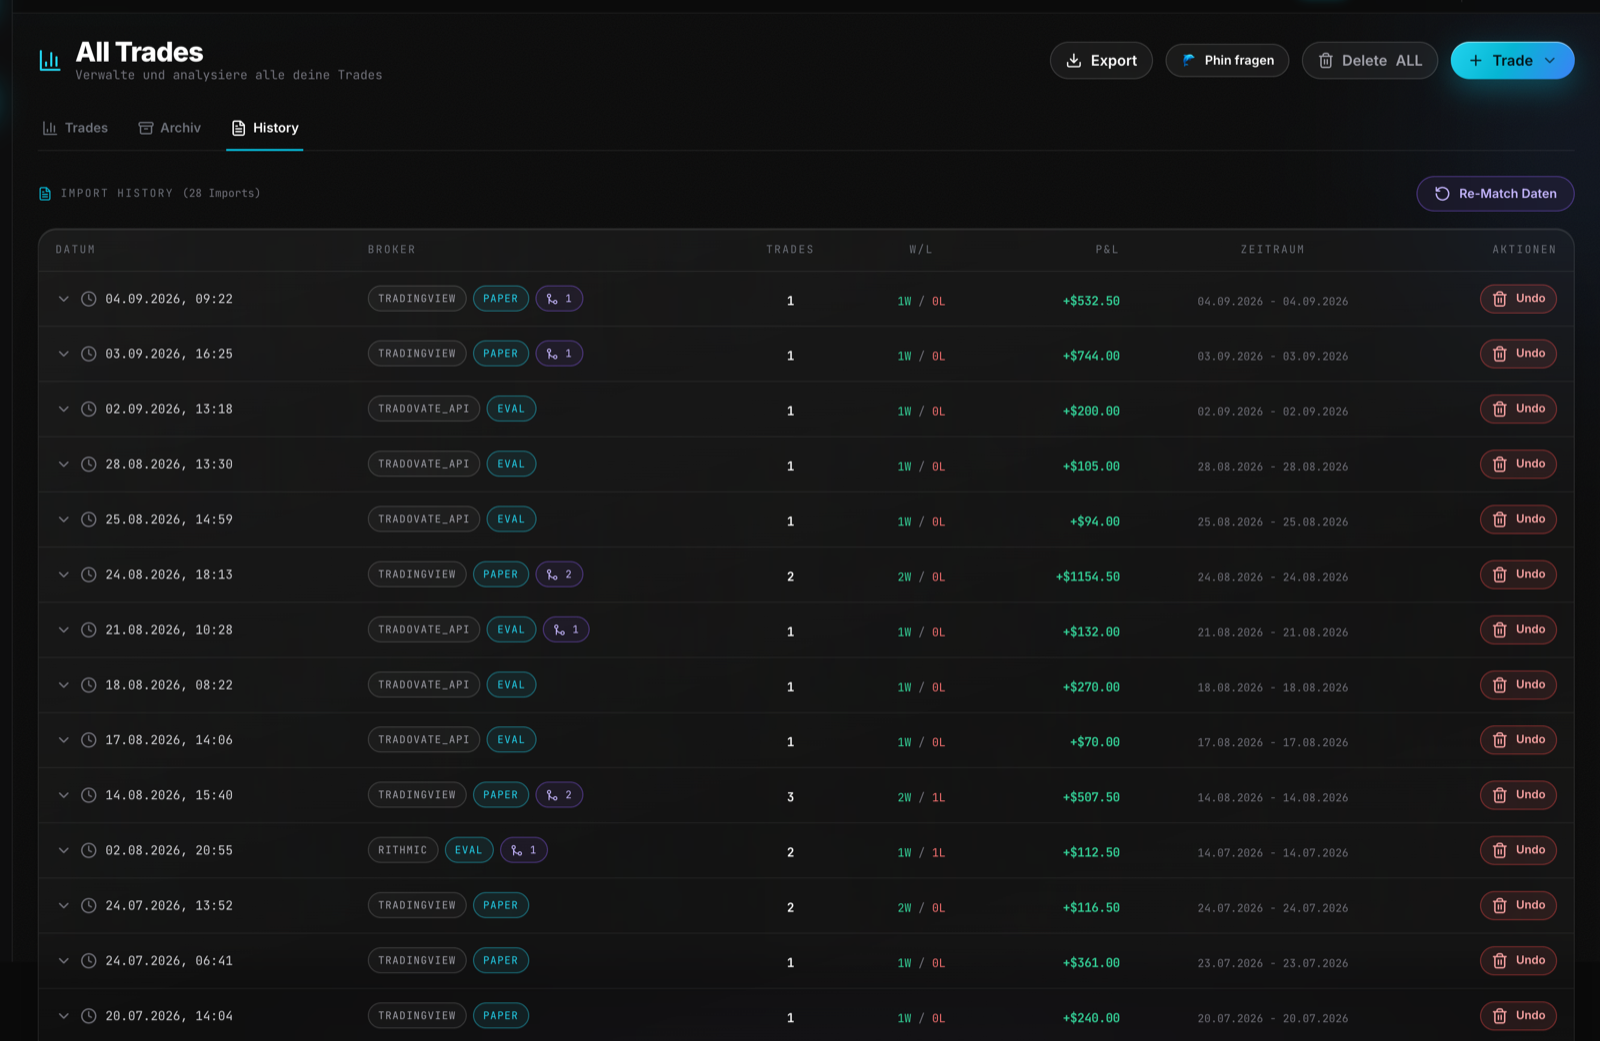The width and height of the screenshot is (1600, 1041).
Task: Click the Export button
Action: pos(1101,61)
